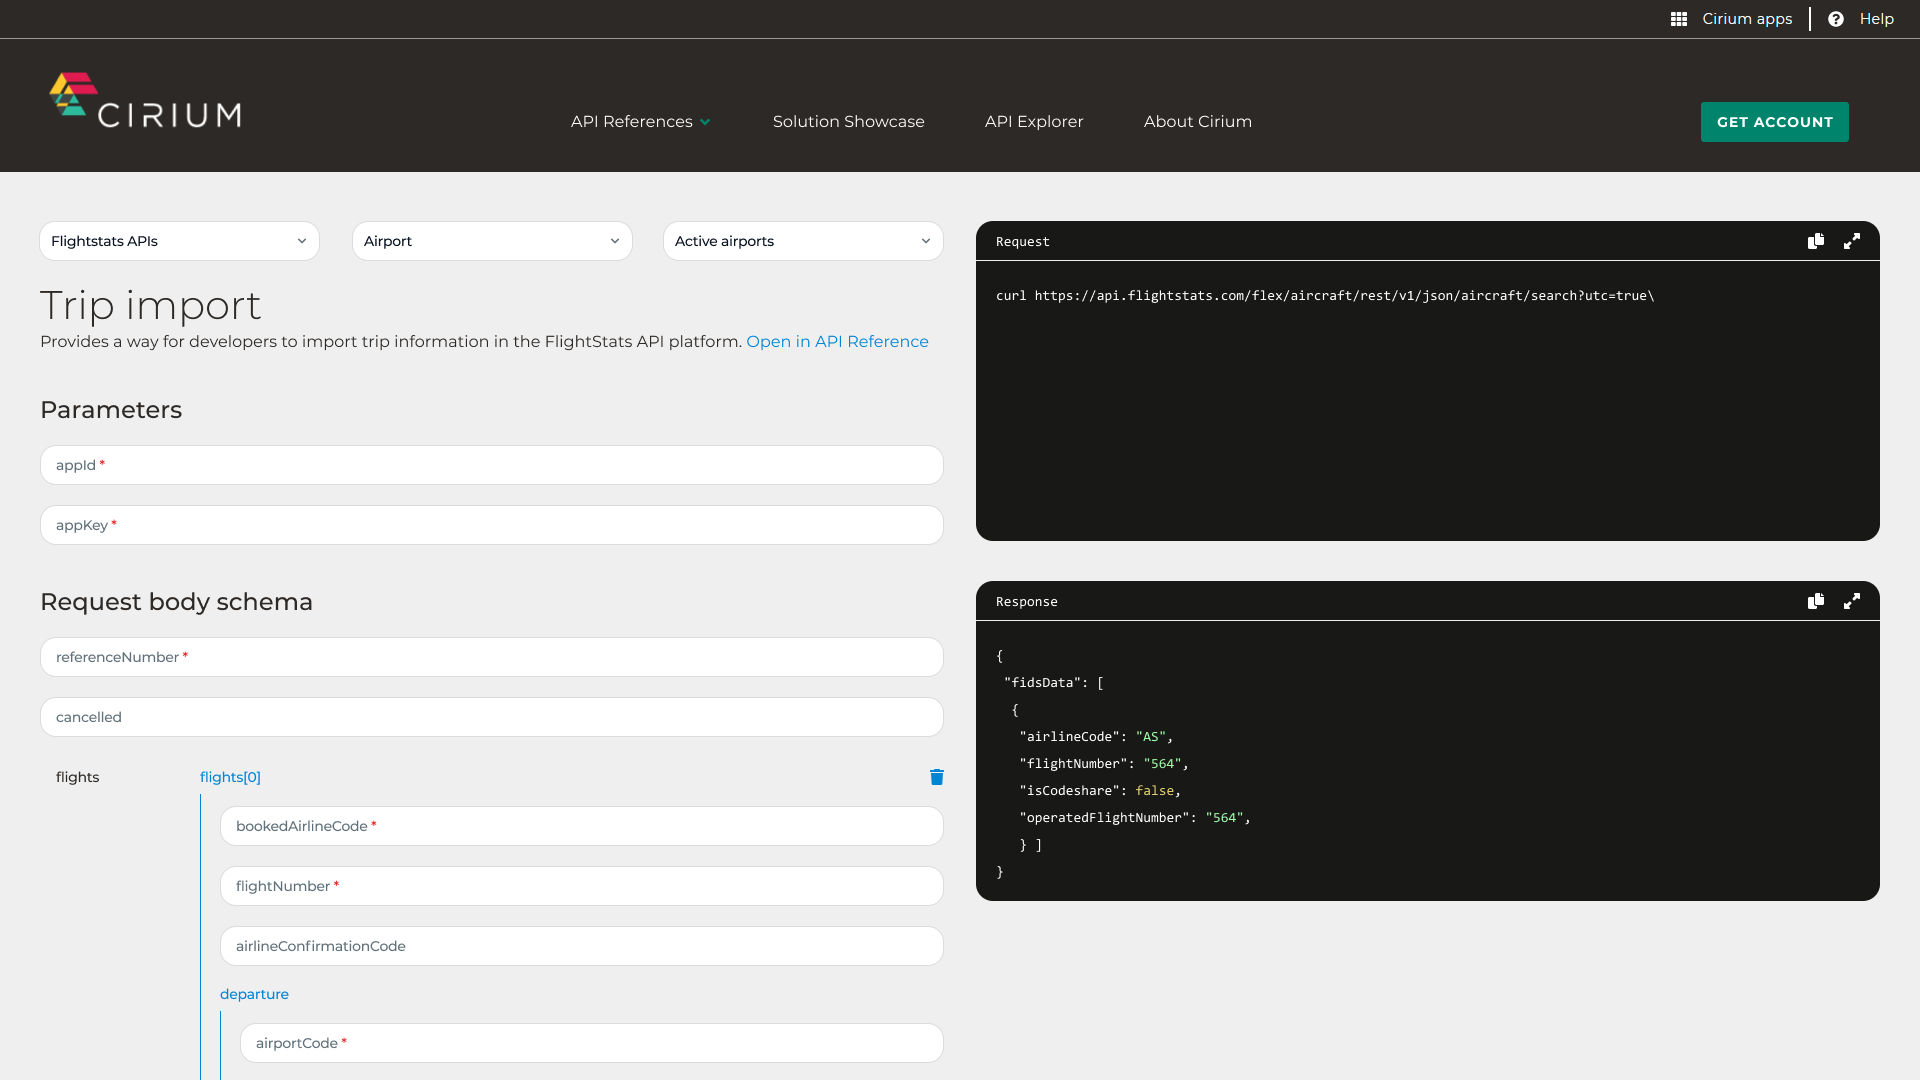
Task: Open the Airport category dropdown
Action: (x=492, y=241)
